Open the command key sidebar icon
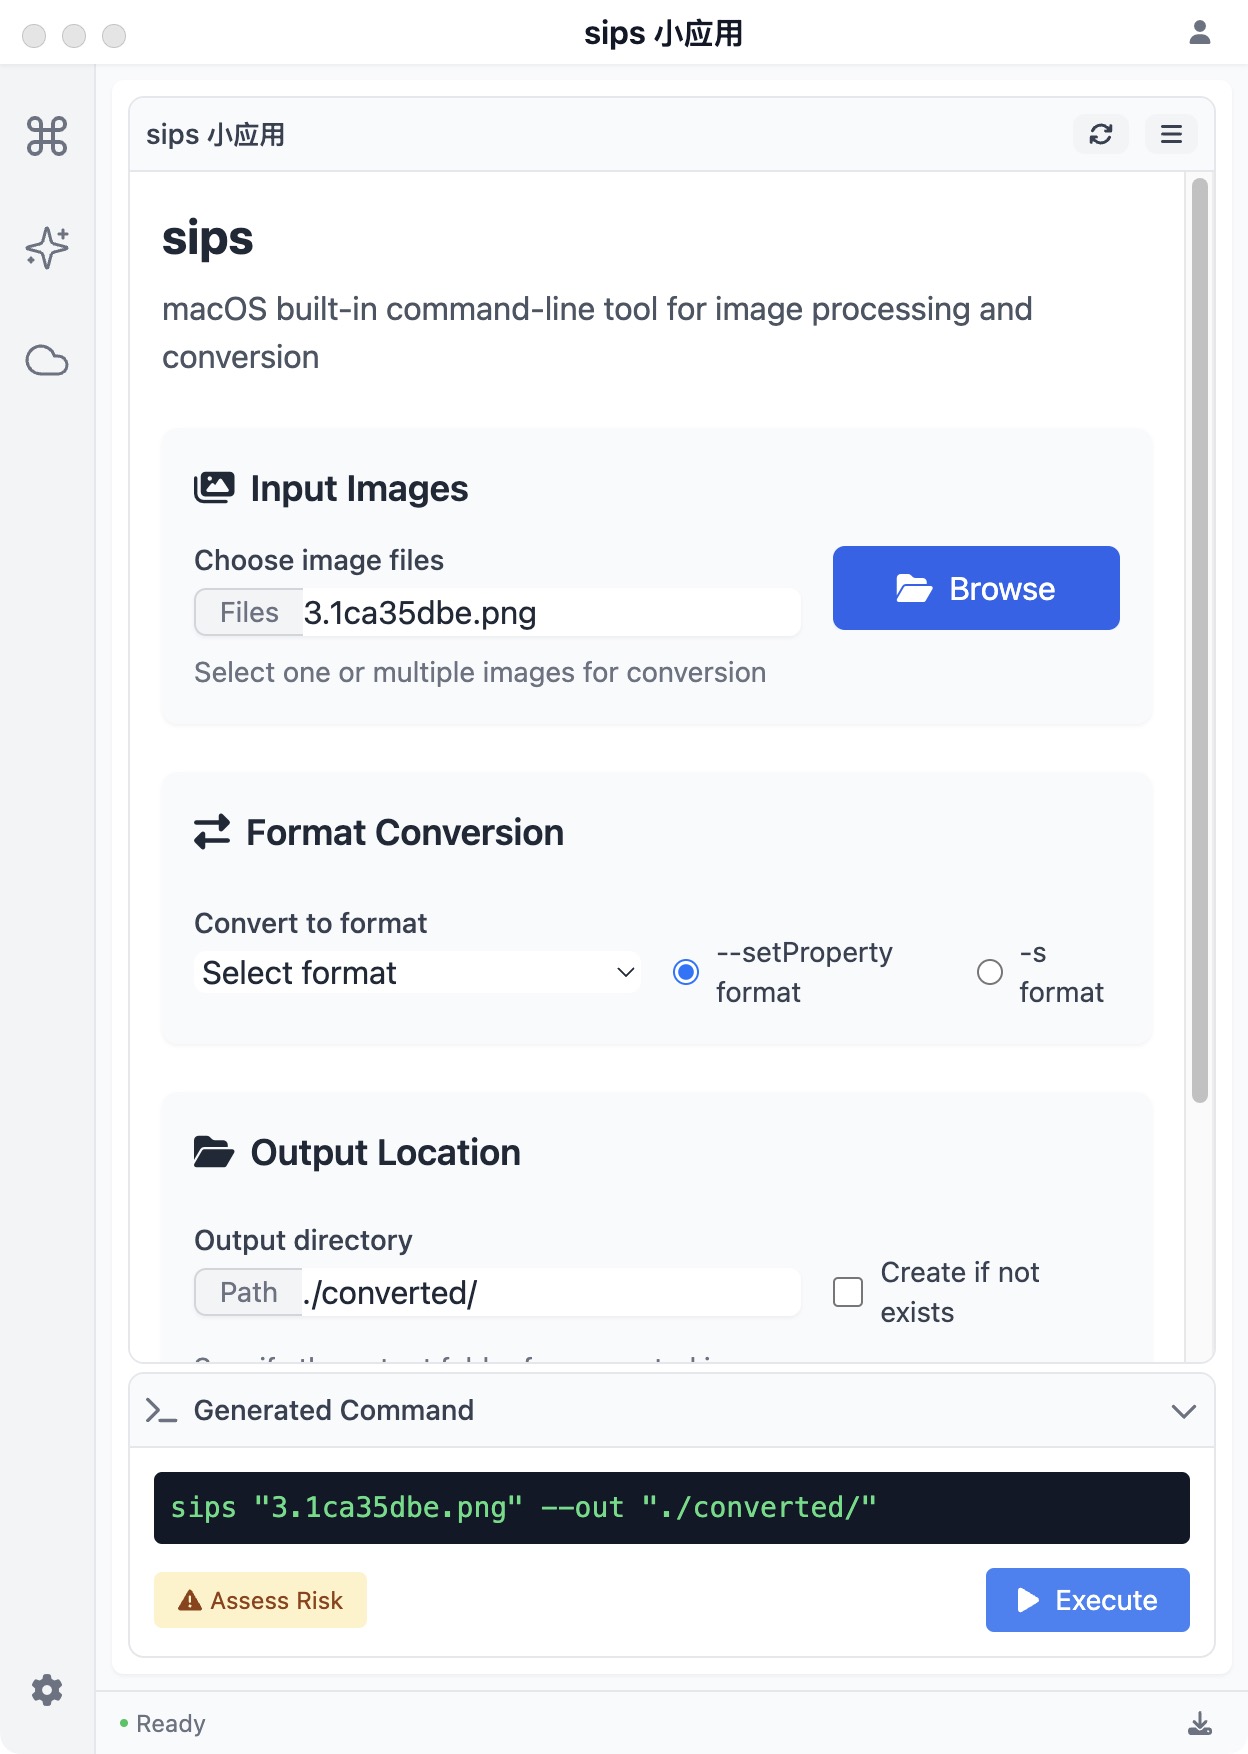The width and height of the screenshot is (1248, 1754). pos(47,136)
